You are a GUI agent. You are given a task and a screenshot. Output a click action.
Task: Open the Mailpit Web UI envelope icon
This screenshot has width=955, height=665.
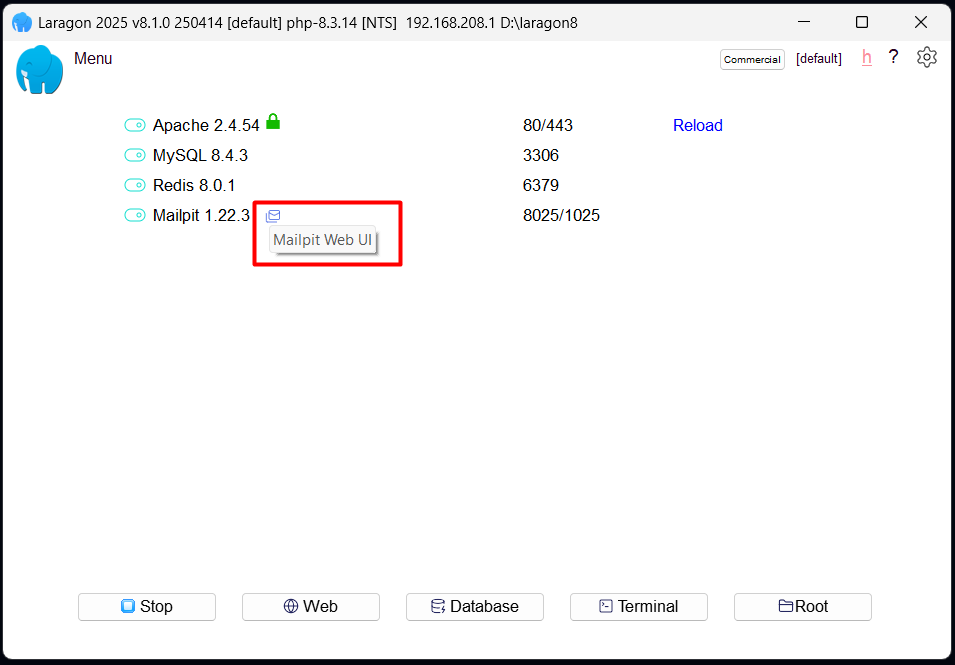pyautogui.click(x=273, y=215)
